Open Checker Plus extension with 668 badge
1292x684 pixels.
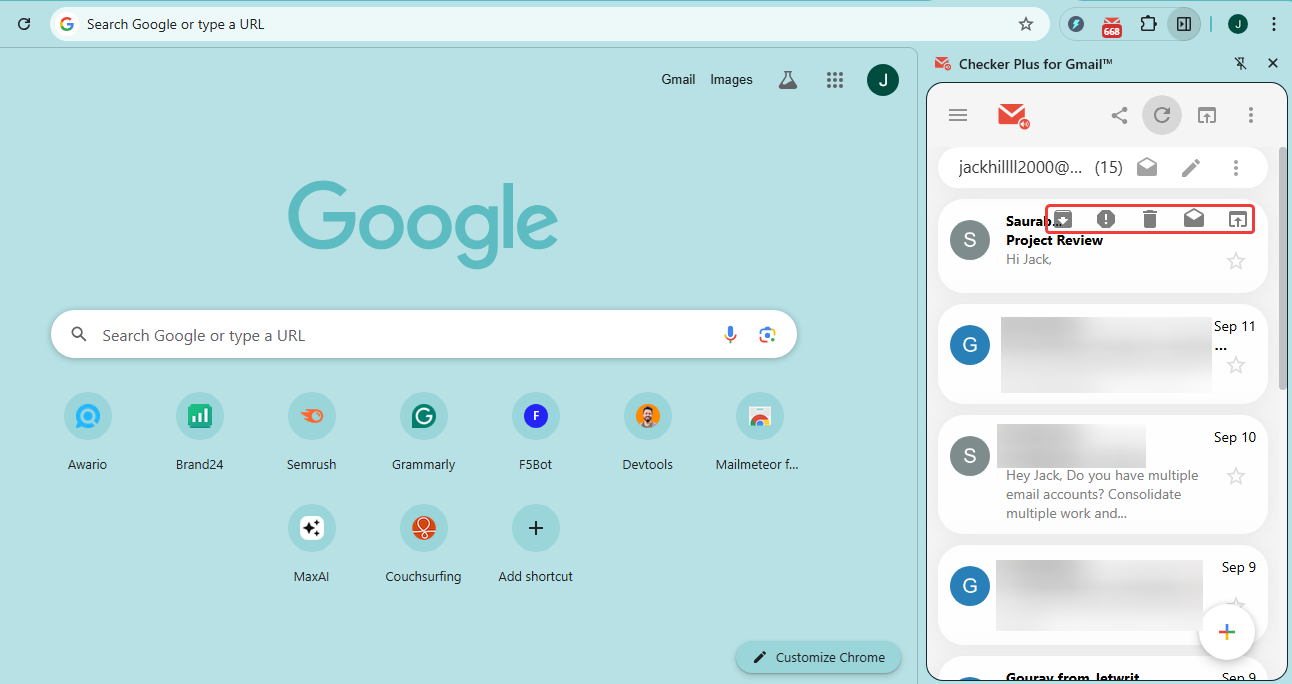(1112, 24)
